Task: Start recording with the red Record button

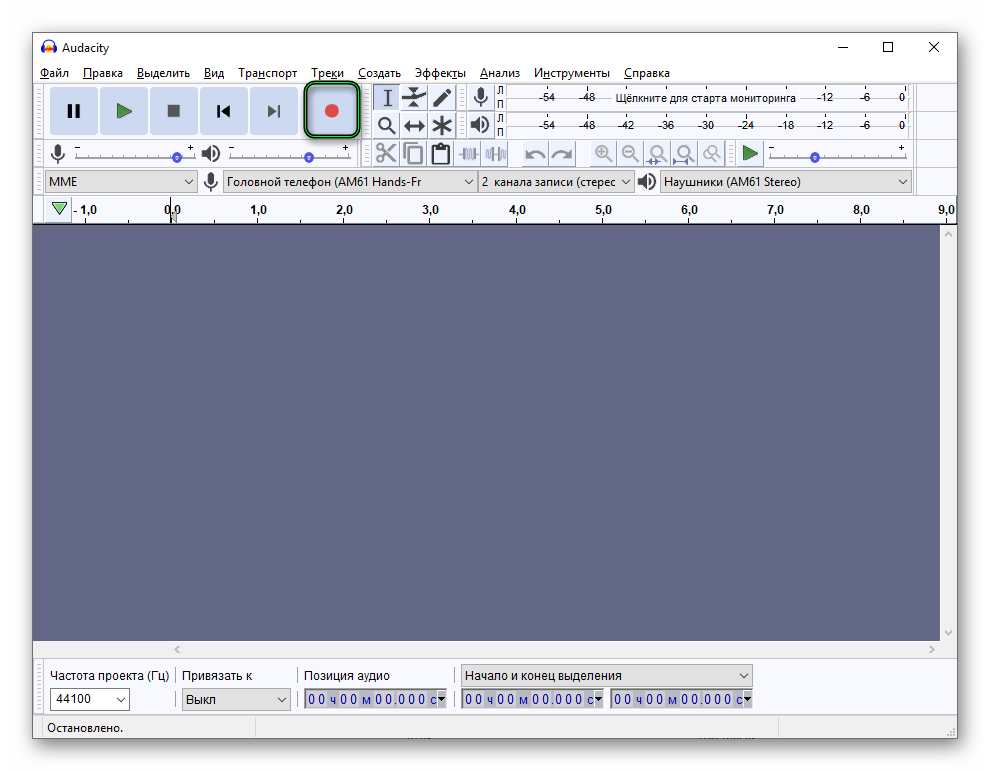Action: click(x=332, y=111)
